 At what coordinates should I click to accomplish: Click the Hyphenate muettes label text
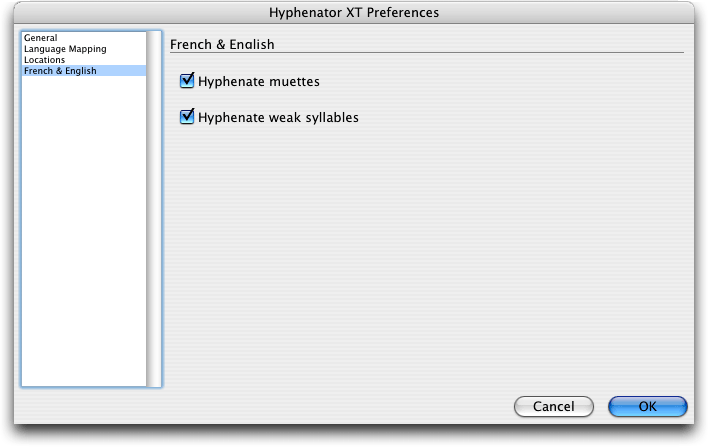point(259,81)
